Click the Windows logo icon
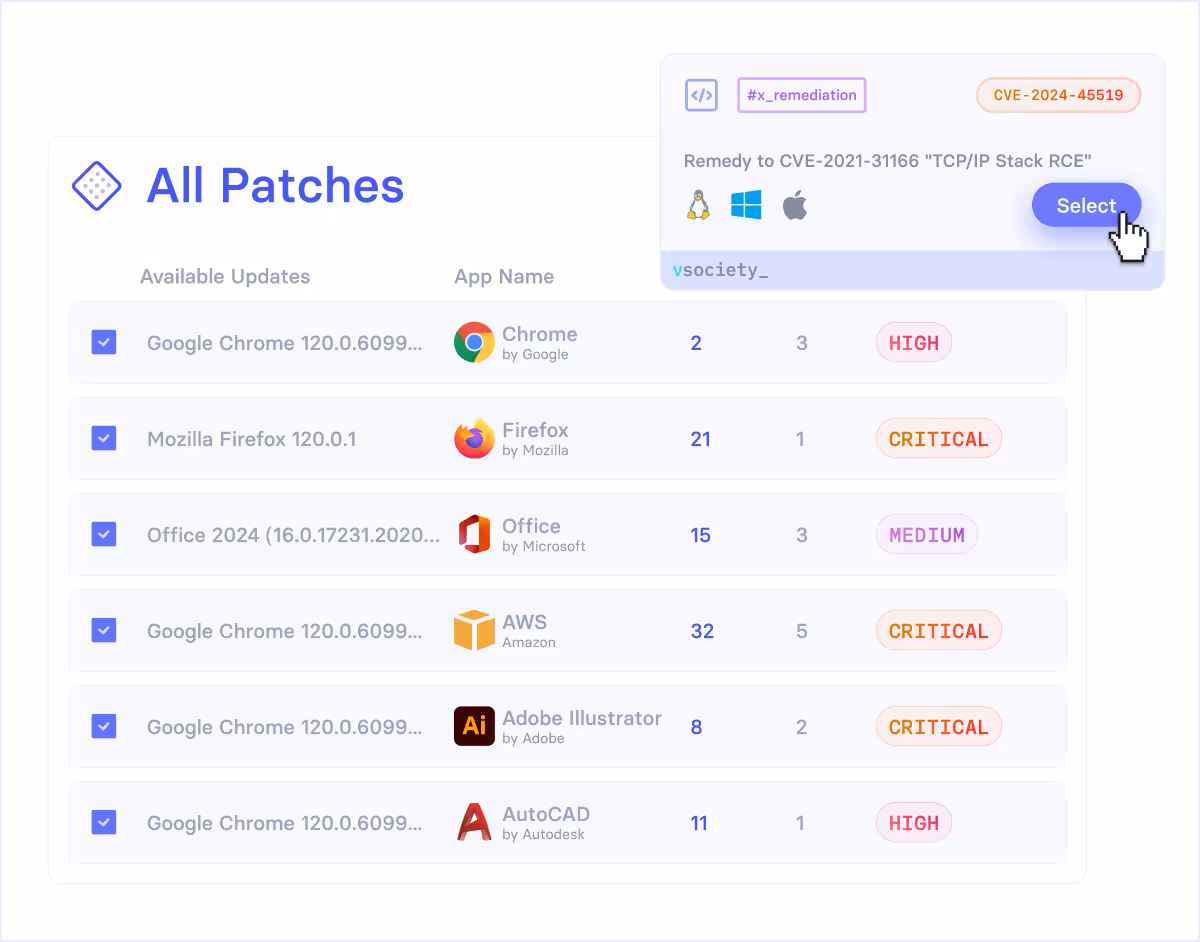1200x942 pixels. click(746, 205)
